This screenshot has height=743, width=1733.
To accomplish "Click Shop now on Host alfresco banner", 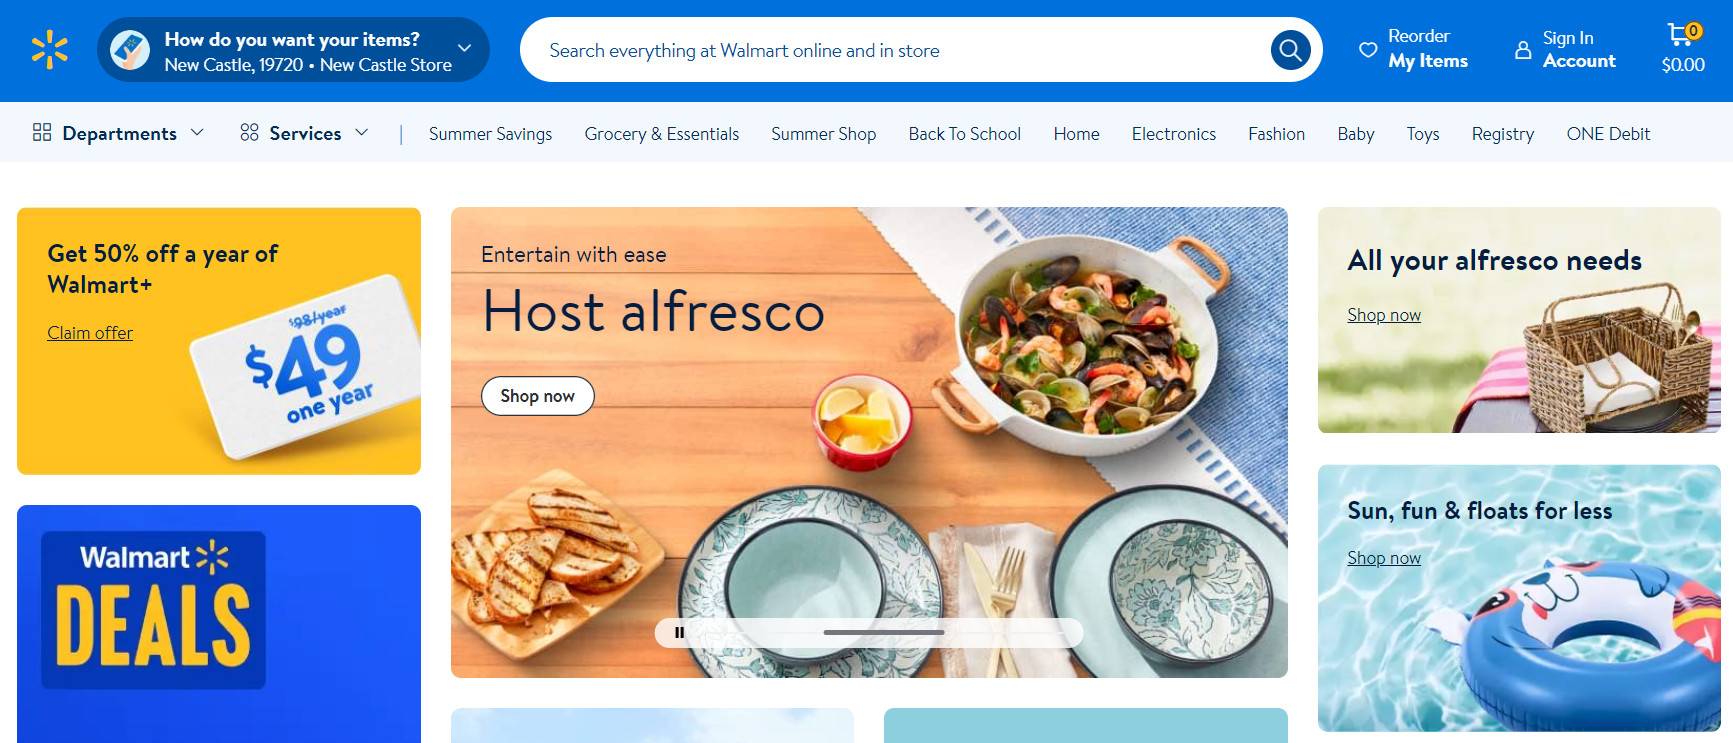I will [x=538, y=396].
